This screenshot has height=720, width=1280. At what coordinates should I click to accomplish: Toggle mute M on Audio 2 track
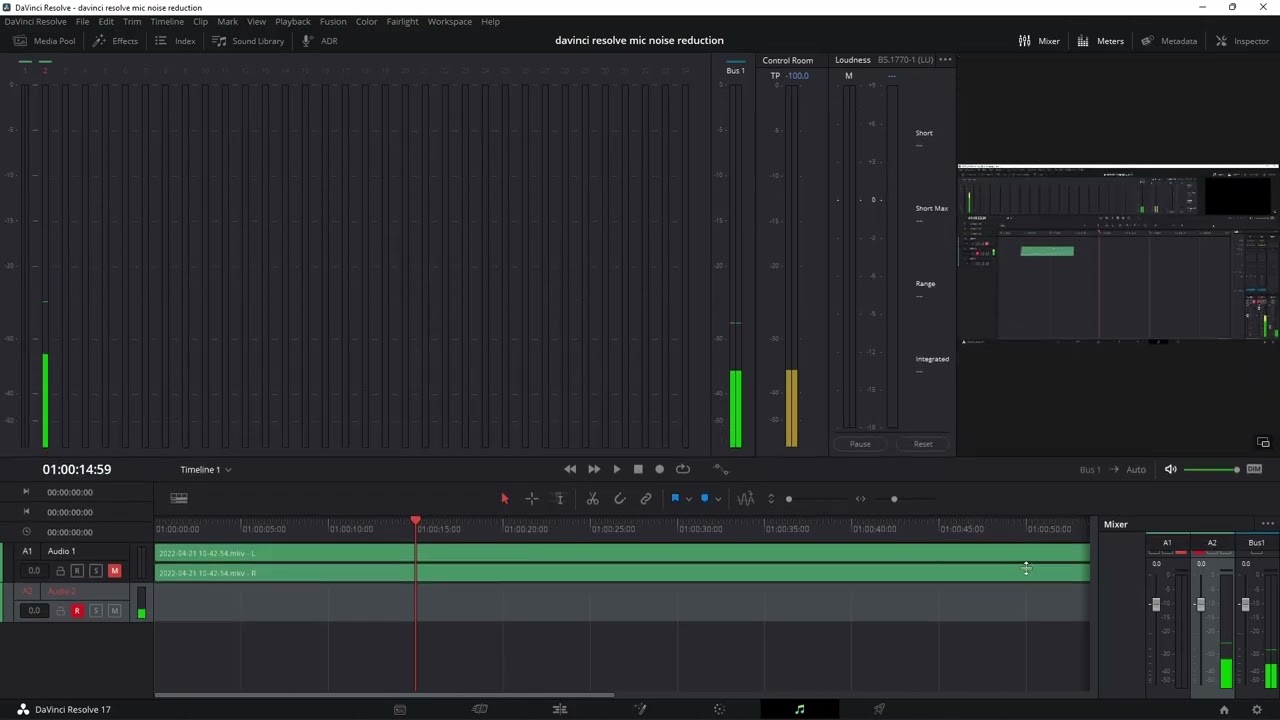click(114, 610)
